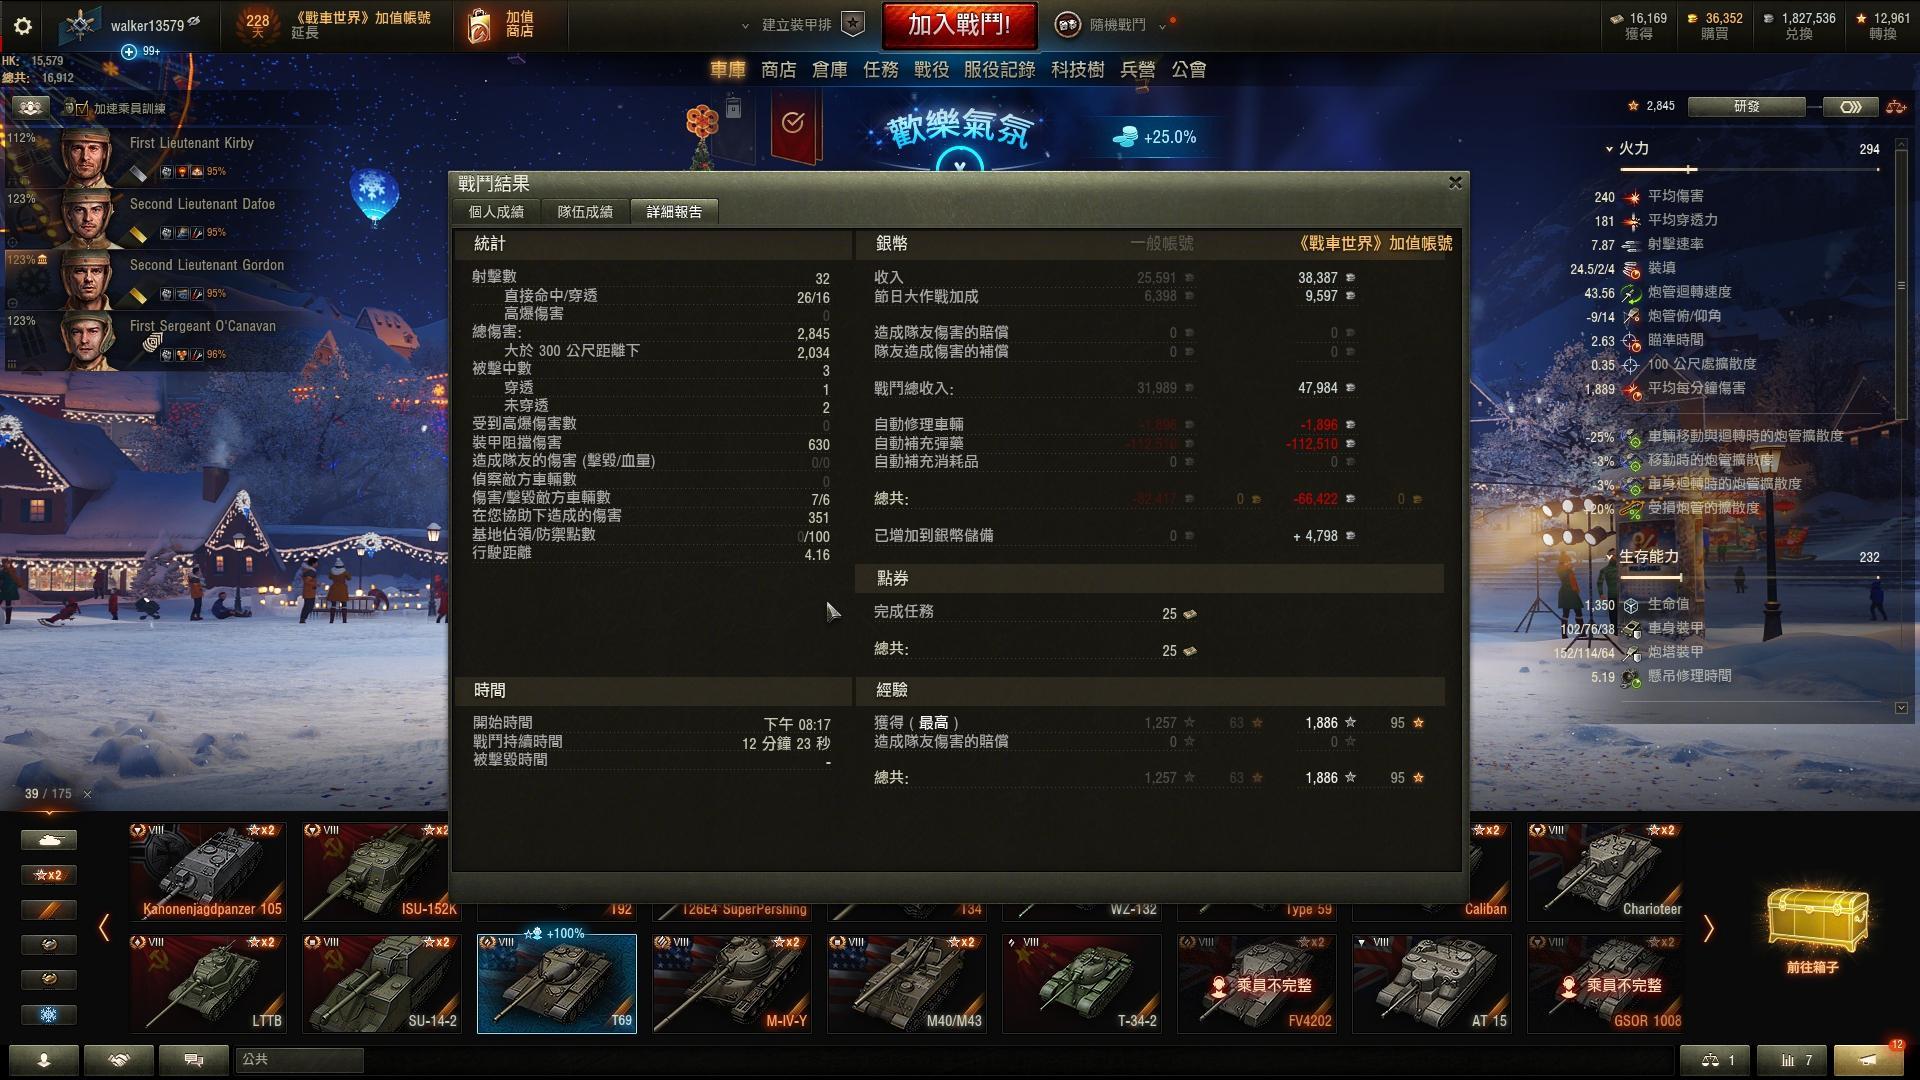Collapse the 火力 firepower stats section
This screenshot has height=1080, width=1920.
[1609, 148]
